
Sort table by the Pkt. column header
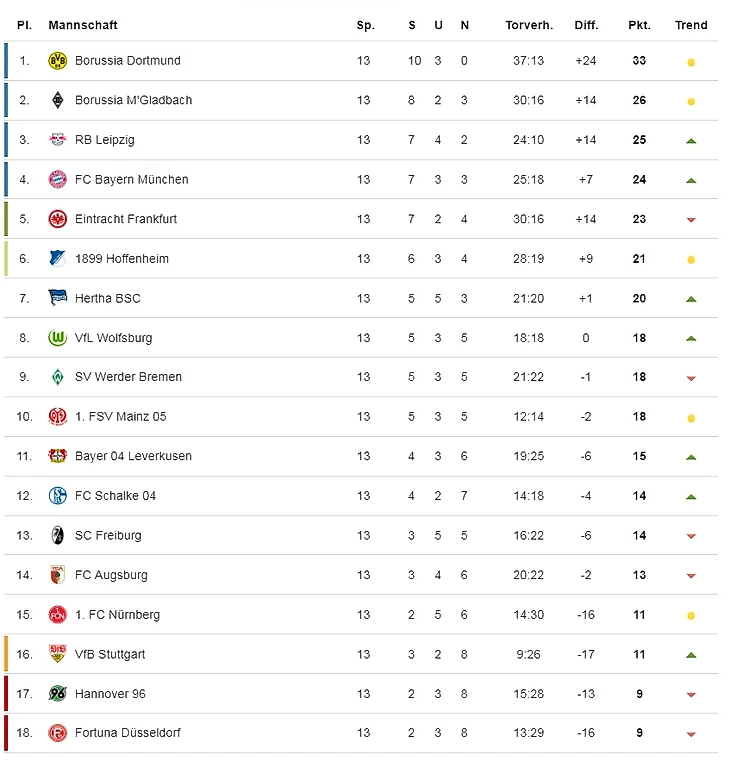tap(639, 25)
